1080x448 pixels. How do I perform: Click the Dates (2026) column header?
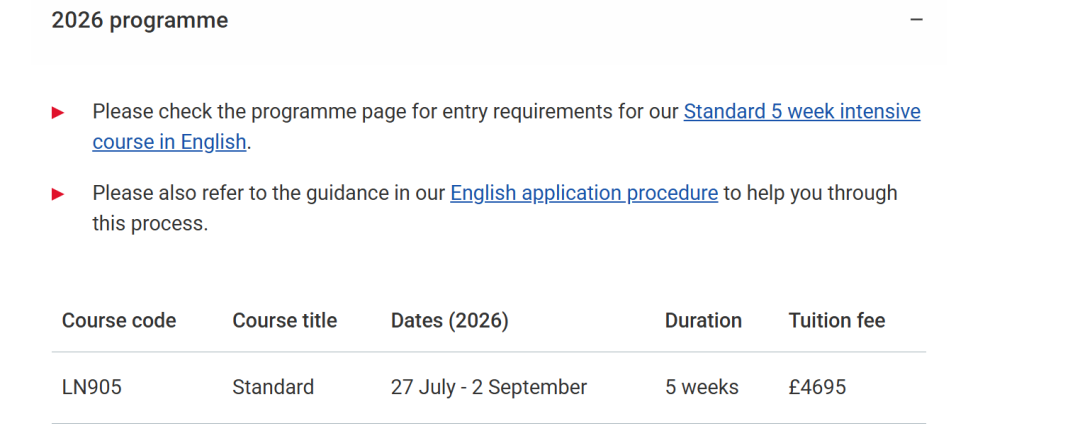(449, 321)
